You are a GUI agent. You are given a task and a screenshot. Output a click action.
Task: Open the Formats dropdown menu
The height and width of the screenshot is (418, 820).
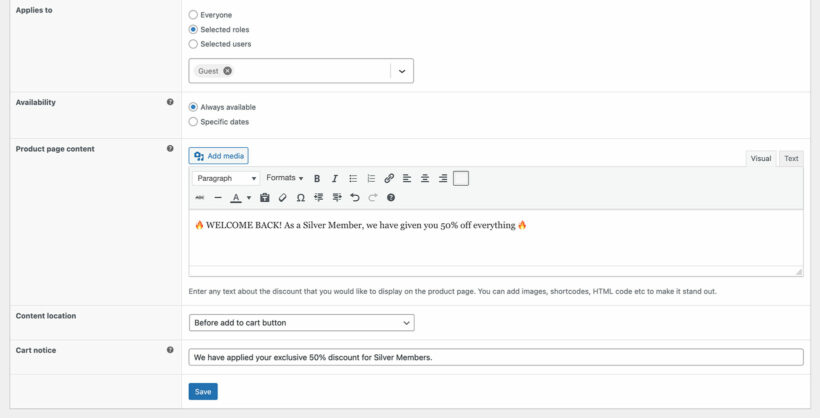[284, 178]
